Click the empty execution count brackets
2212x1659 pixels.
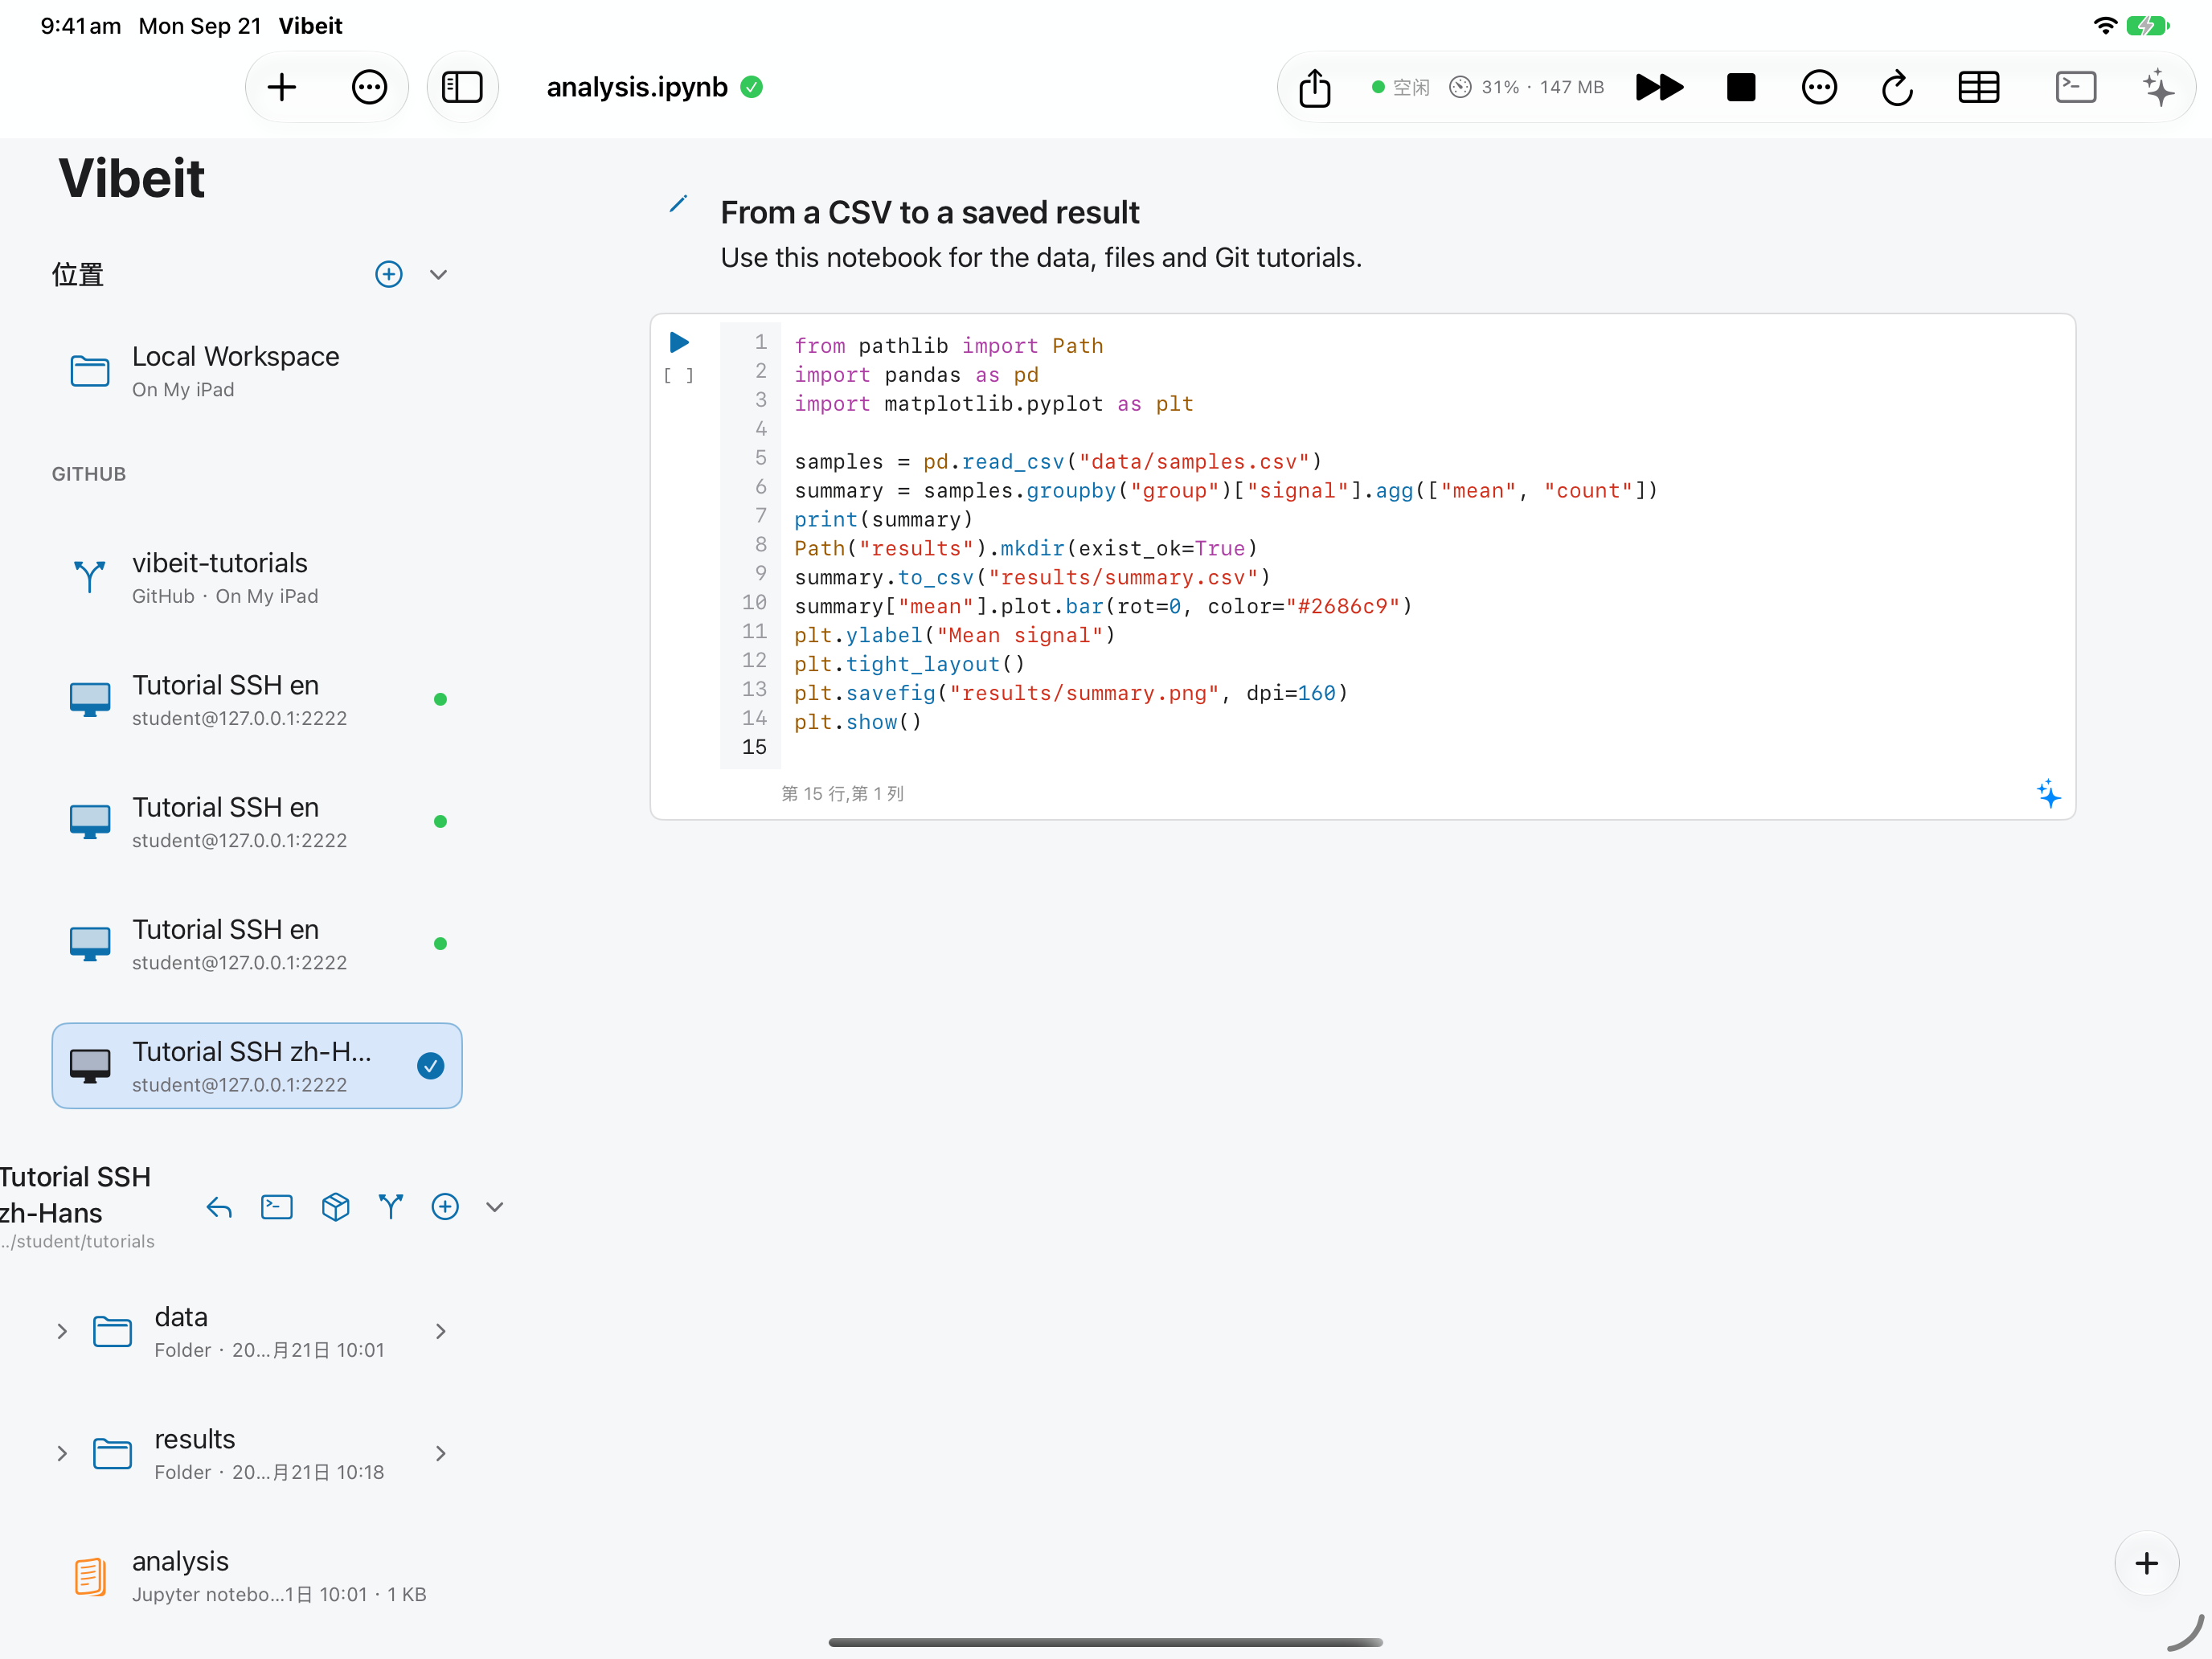[x=679, y=376]
